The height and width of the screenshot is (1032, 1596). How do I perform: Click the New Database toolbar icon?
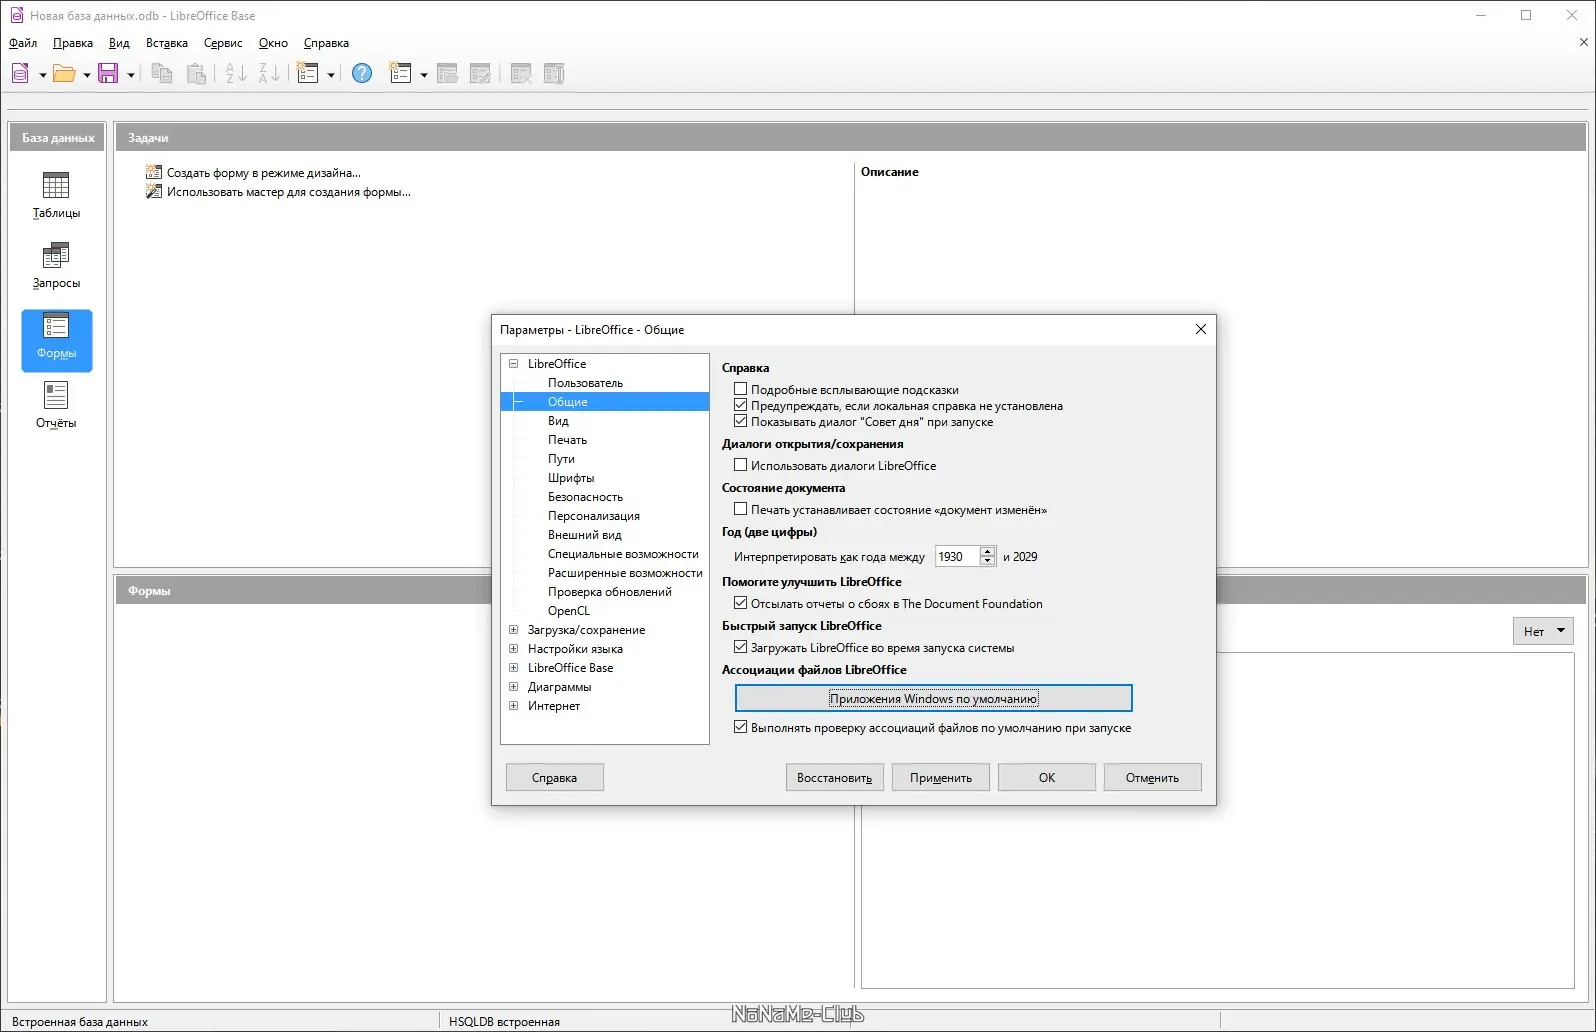(x=20, y=73)
